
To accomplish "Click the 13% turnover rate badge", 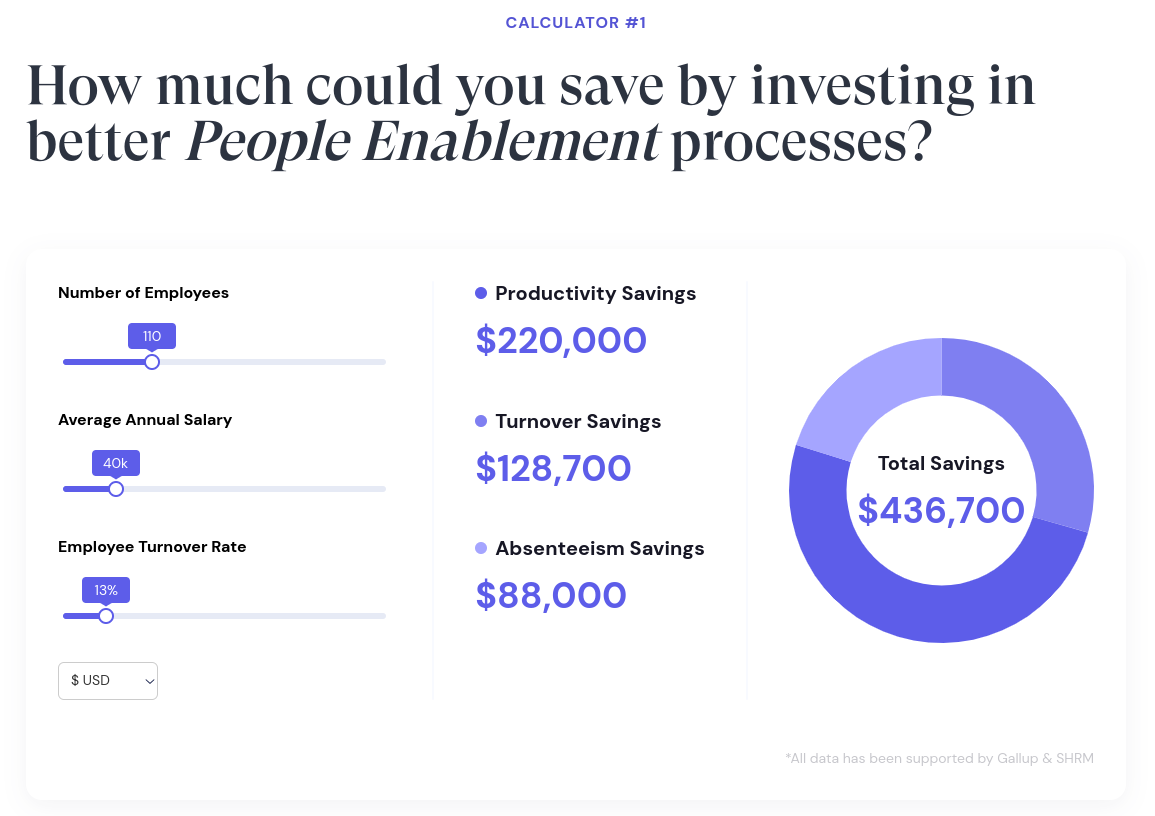I will 105,590.
